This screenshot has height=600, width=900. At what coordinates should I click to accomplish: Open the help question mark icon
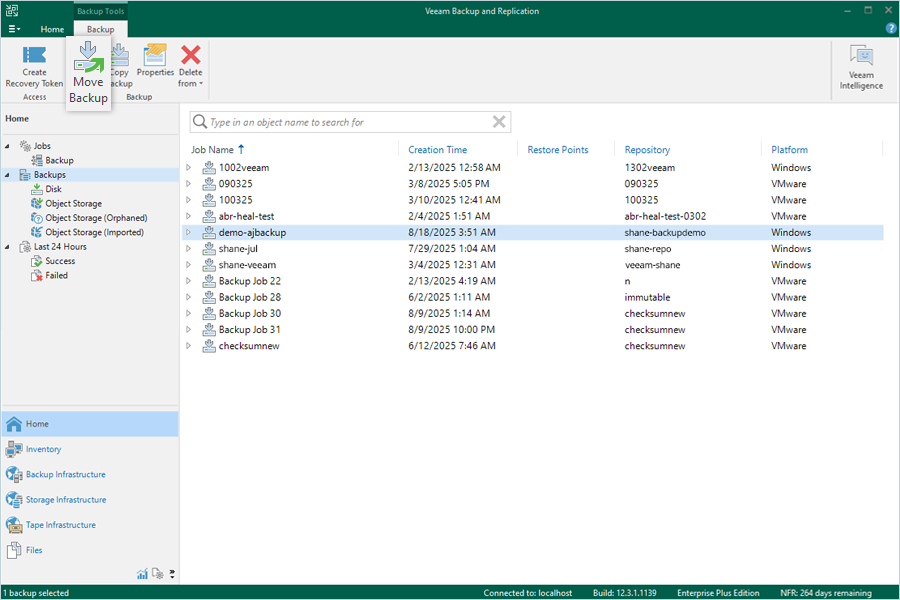pyautogui.click(x=891, y=29)
